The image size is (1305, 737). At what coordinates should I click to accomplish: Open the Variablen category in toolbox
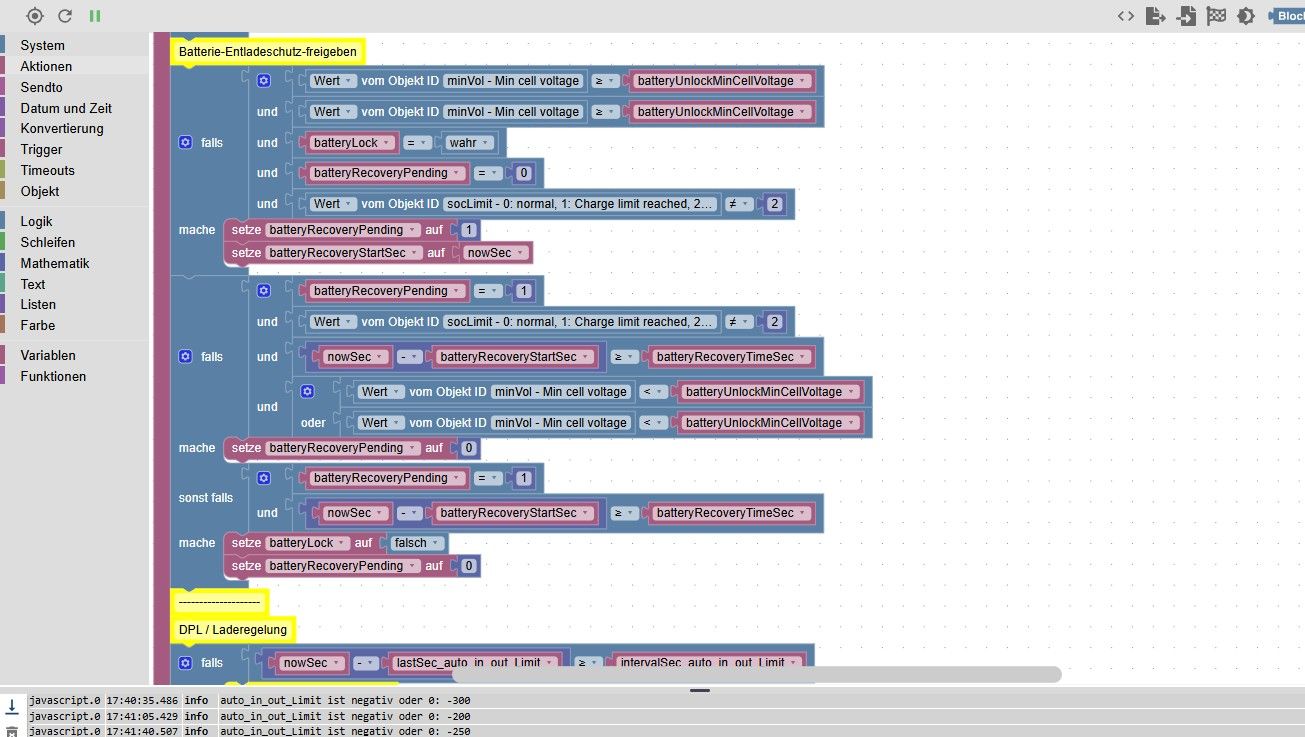click(48, 355)
